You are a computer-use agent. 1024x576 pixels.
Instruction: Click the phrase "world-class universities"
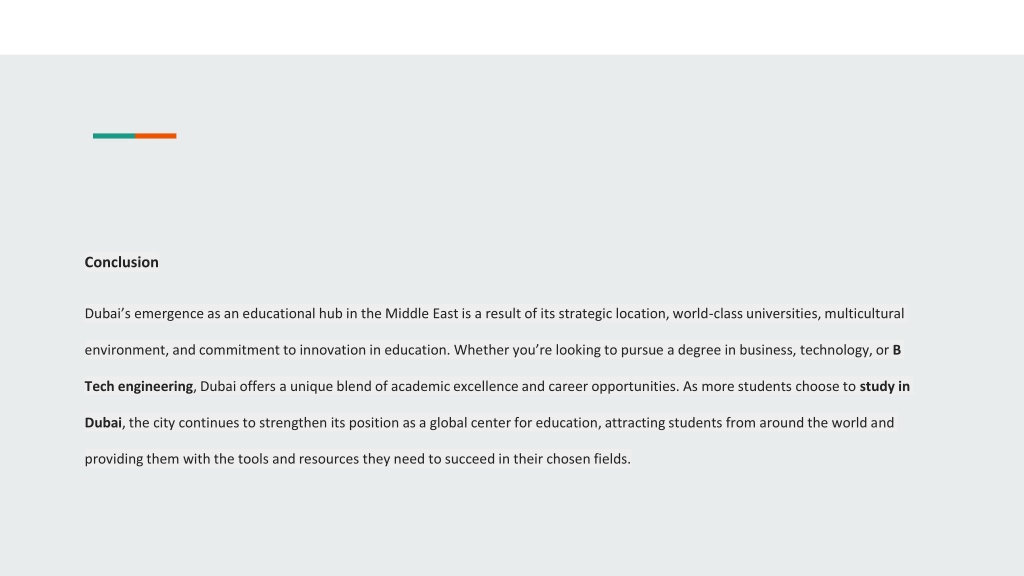pos(745,313)
